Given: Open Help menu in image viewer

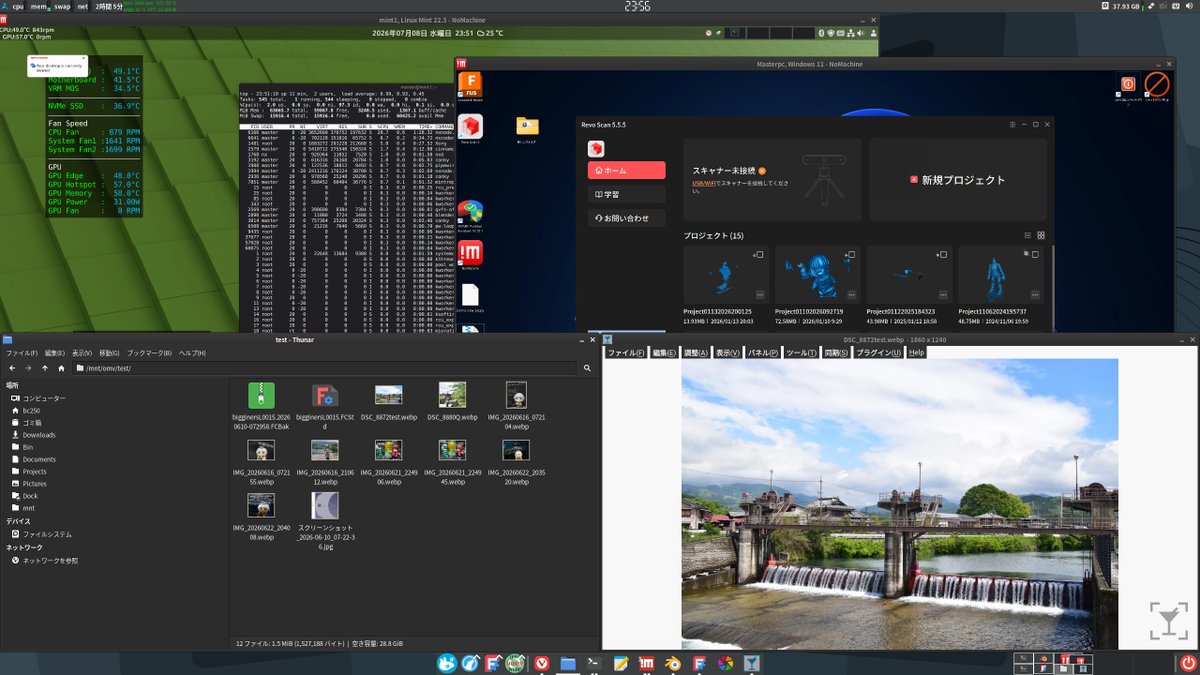Looking at the screenshot, I should click(917, 353).
